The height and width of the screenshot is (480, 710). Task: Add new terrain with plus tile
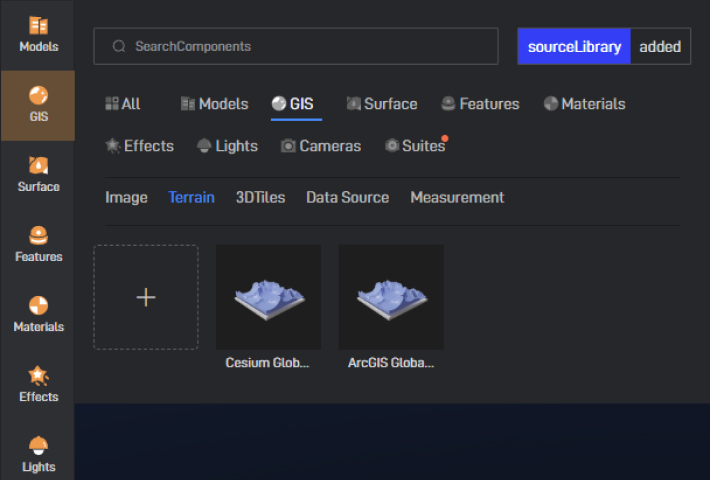click(x=146, y=297)
